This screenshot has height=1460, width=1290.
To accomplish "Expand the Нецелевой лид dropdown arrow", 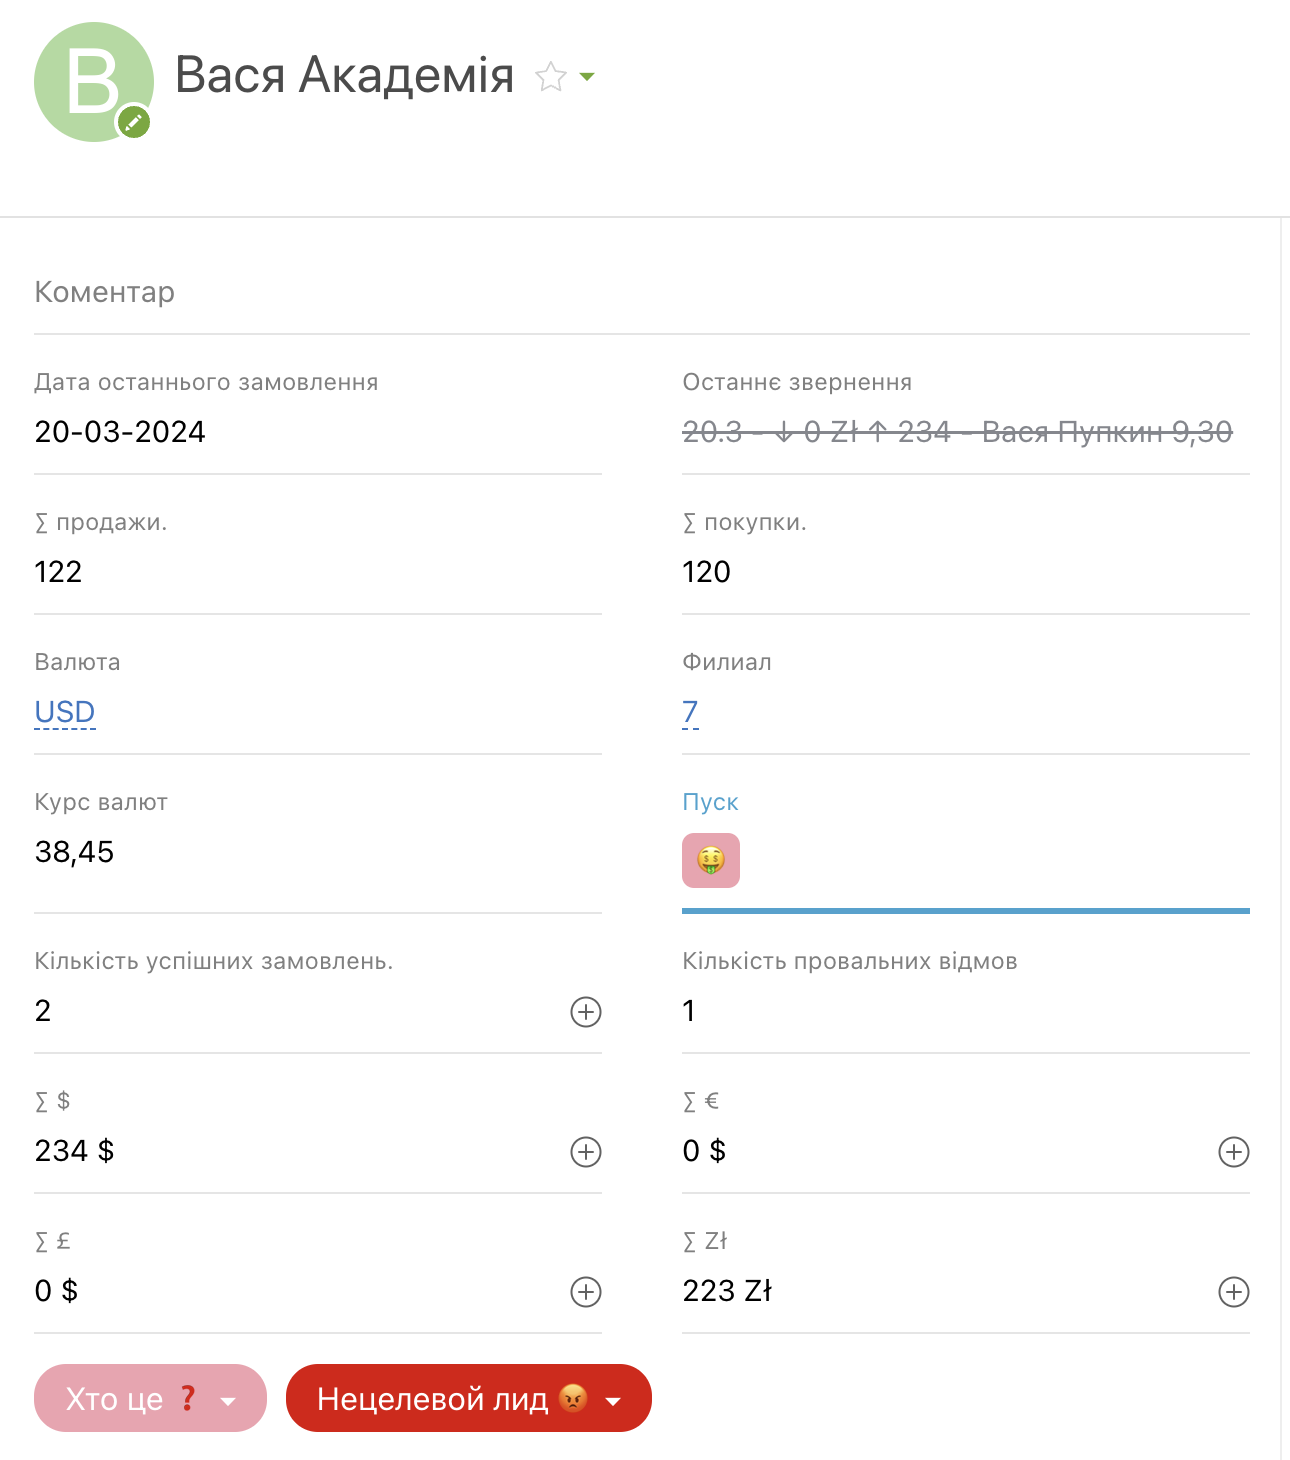I will [x=614, y=1400].
